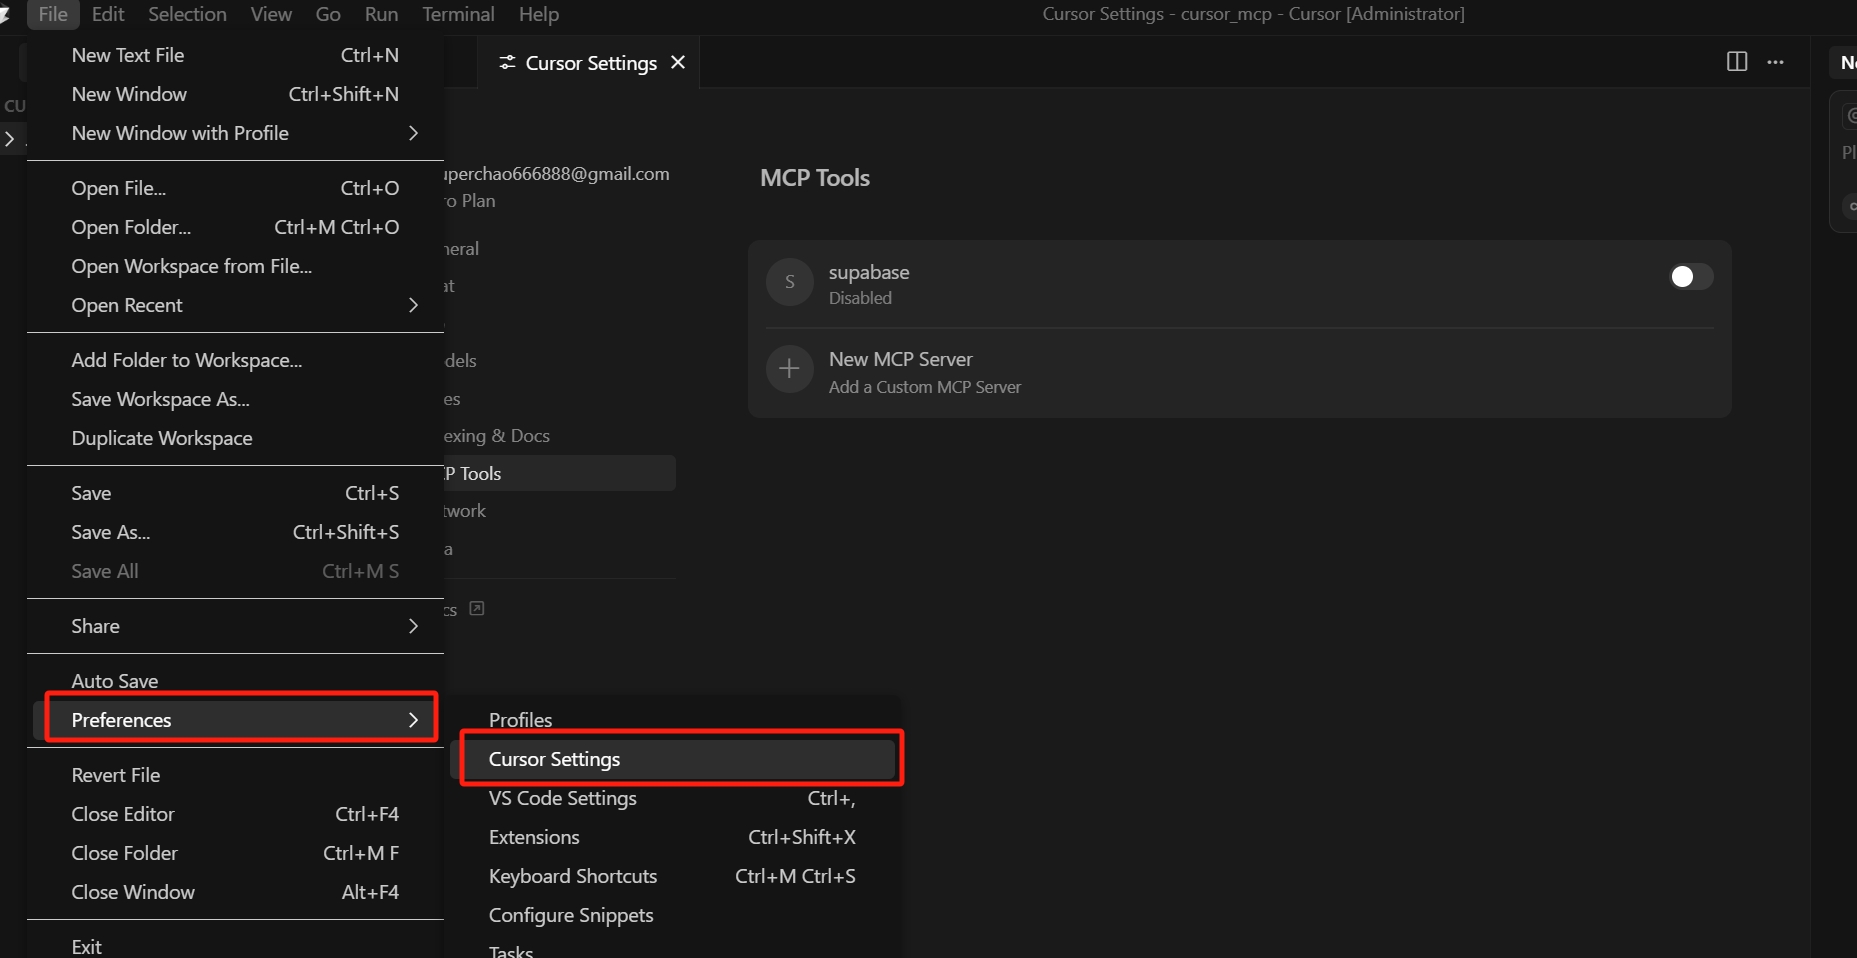1857x958 pixels.
Task: Choose Revert File
Action: coord(235,775)
